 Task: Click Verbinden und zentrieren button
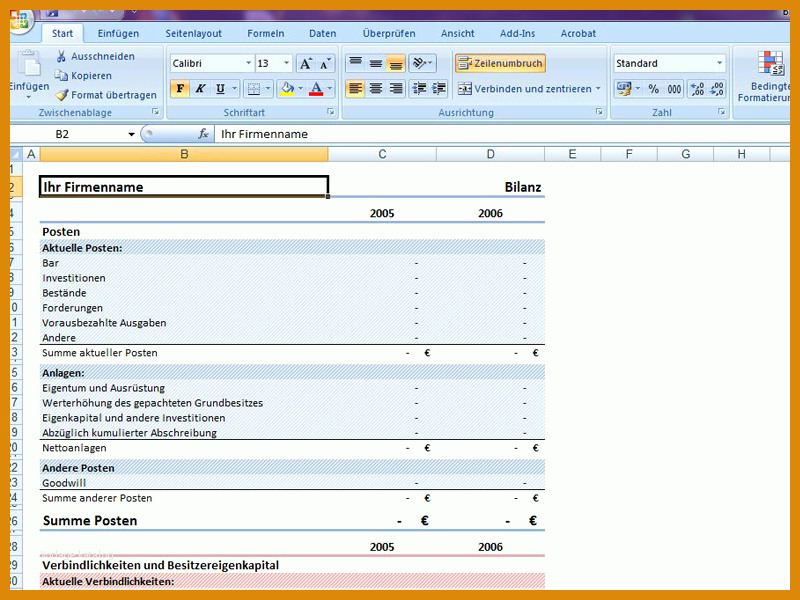click(524, 89)
